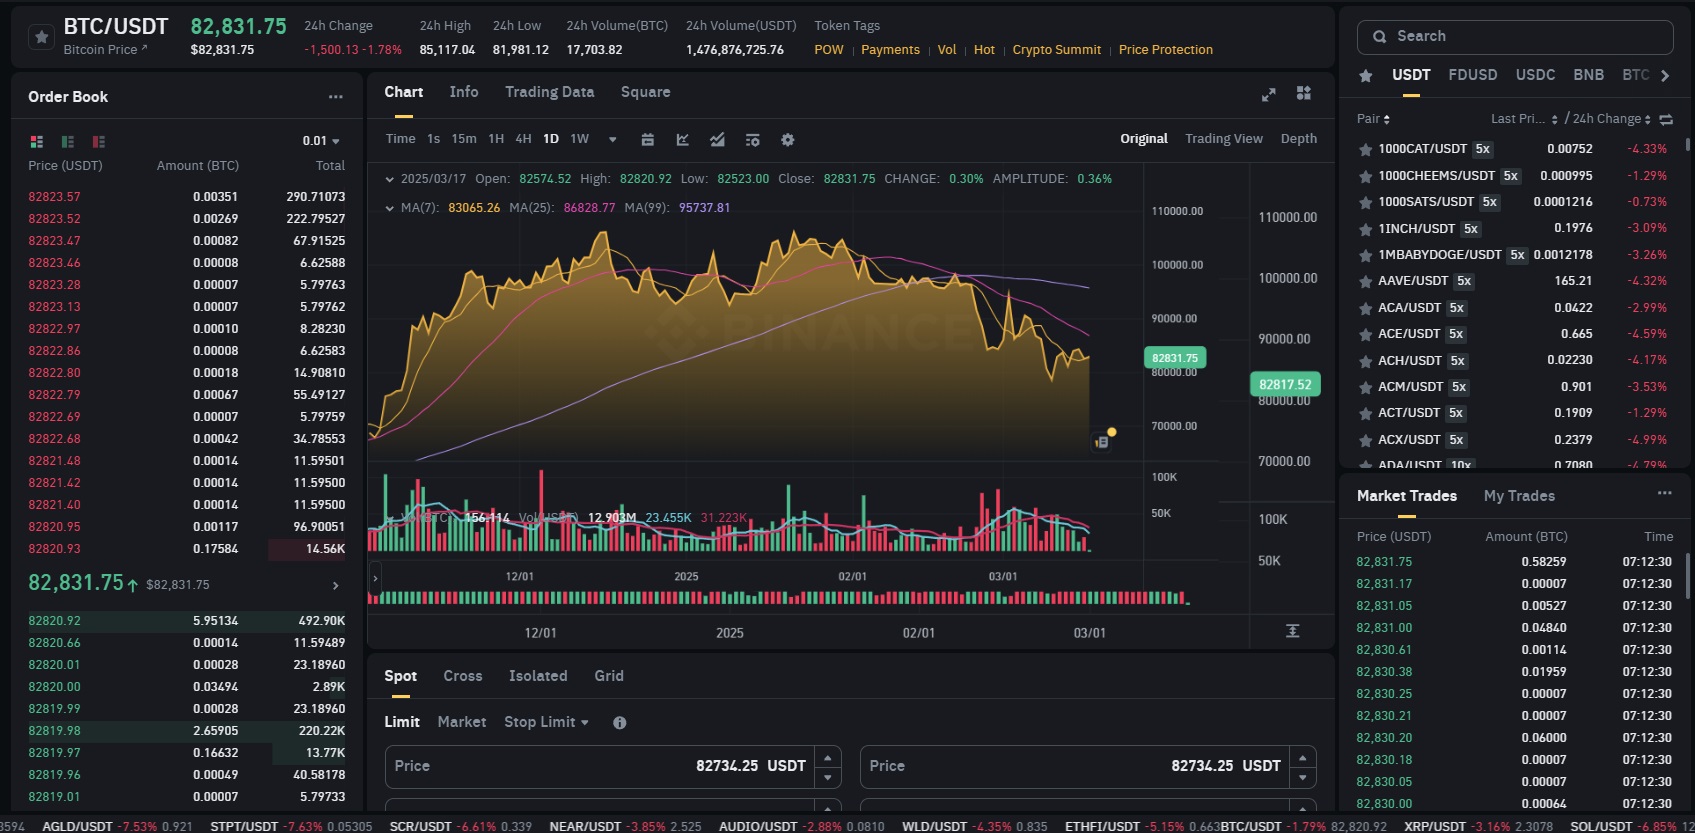Viewport: 1695px width, 833px height.
Task: Open the Stop Limit order type dropdown
Action: [546, 722]
